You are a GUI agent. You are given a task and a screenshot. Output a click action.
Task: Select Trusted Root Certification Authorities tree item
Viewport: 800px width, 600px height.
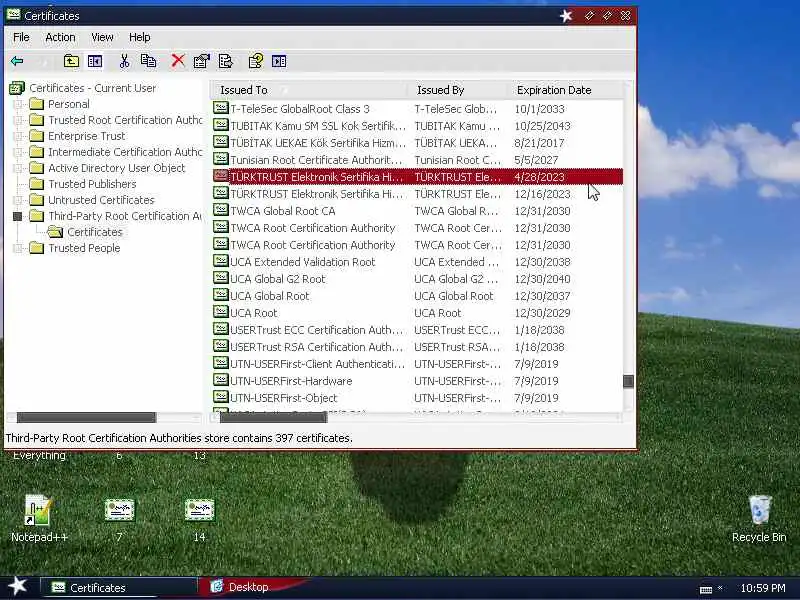(x=125, y=120)
